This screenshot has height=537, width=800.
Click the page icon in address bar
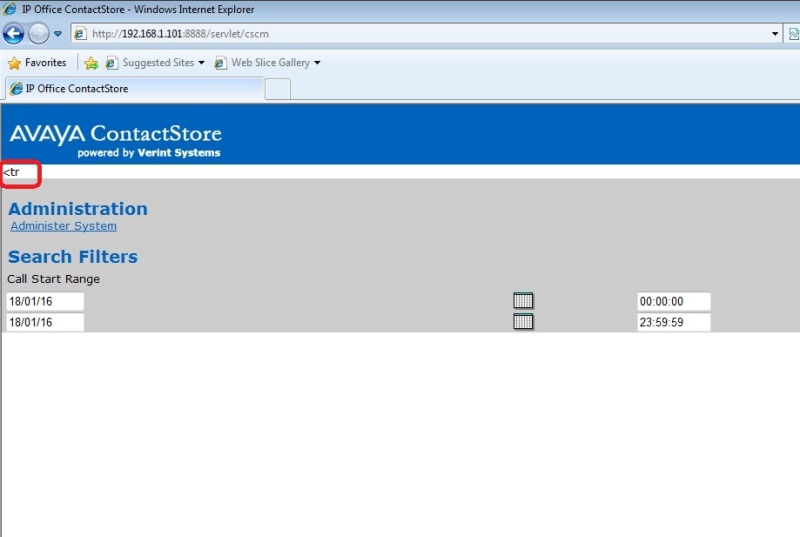coord(80,34)
